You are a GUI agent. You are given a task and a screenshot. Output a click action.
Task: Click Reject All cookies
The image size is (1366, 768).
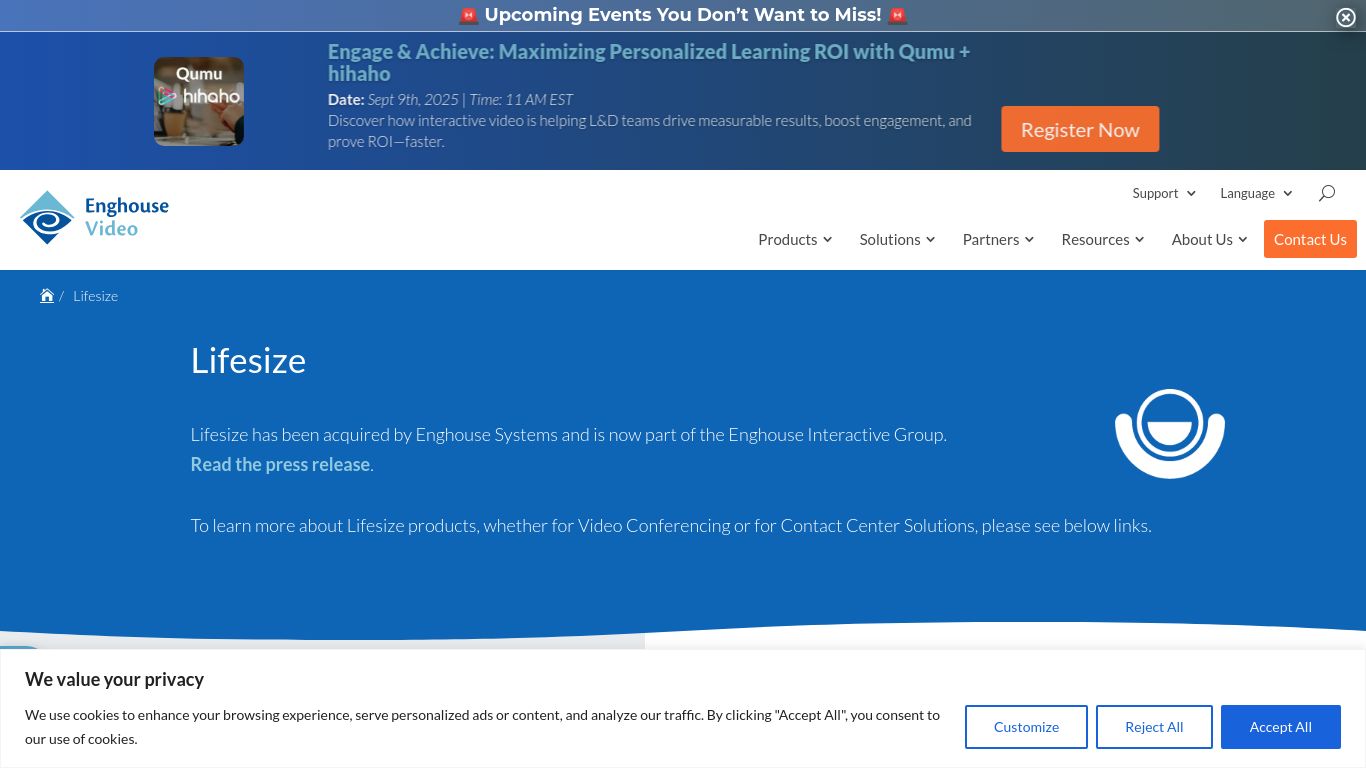pyautogui.click(x=1154, y=727)
